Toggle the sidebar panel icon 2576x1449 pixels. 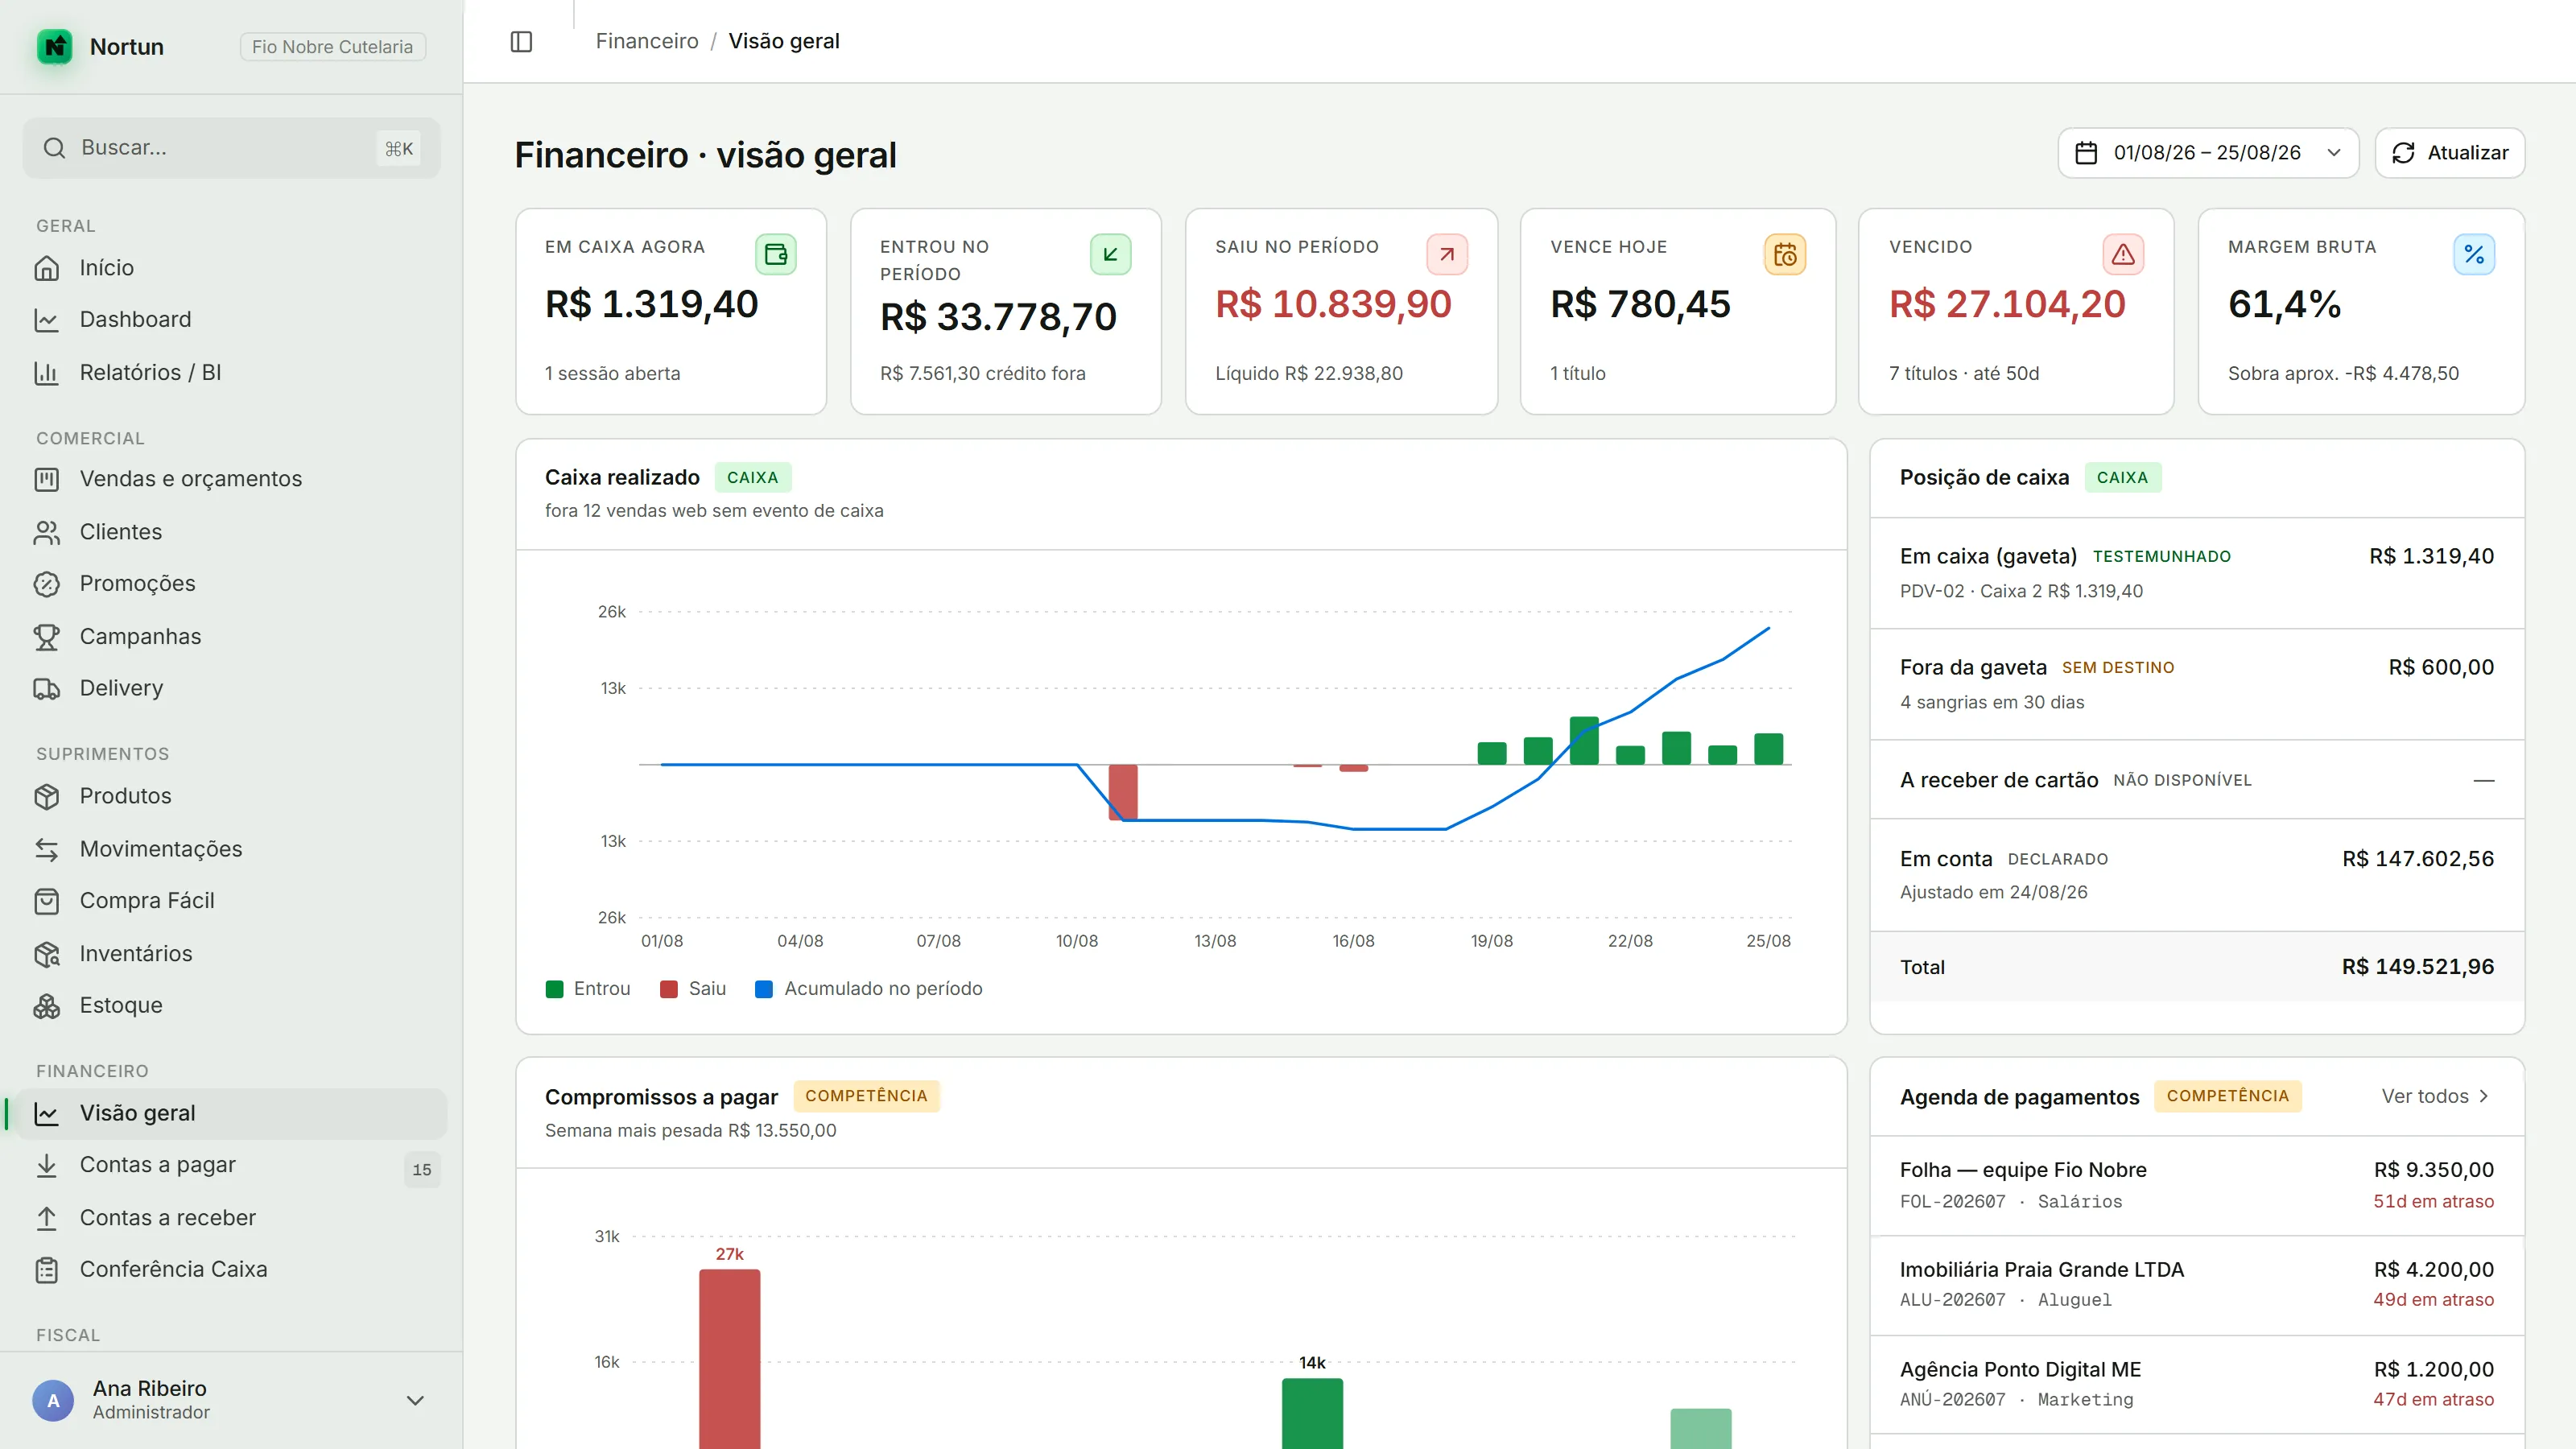coord(521,41)
